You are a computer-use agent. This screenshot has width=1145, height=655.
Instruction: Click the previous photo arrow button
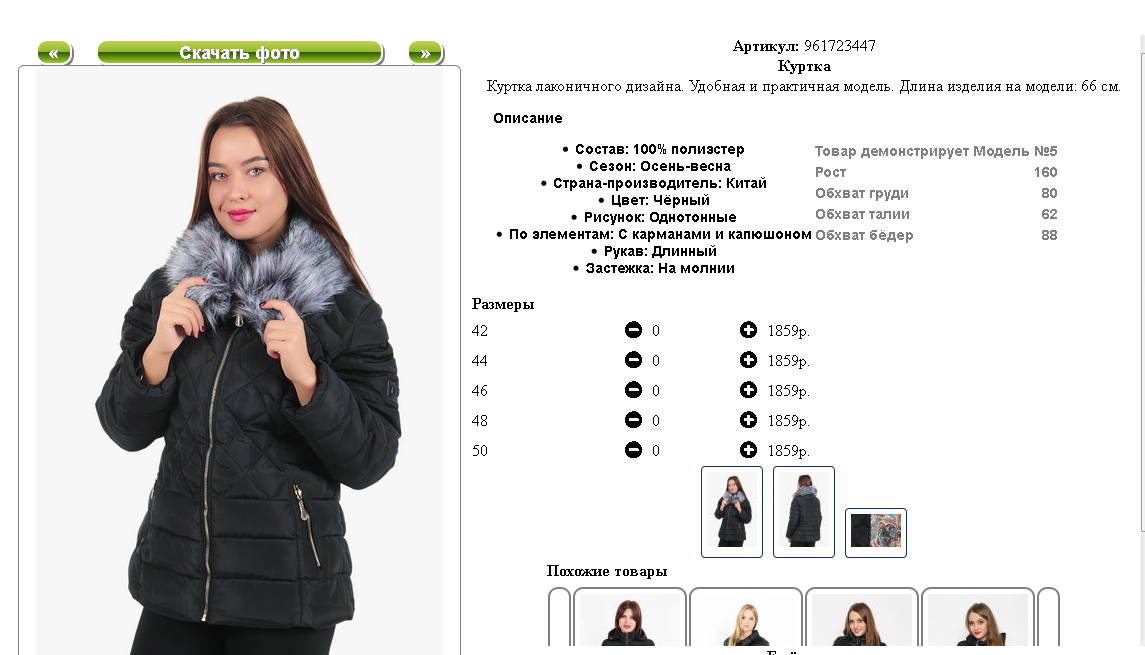pos(55,53)
